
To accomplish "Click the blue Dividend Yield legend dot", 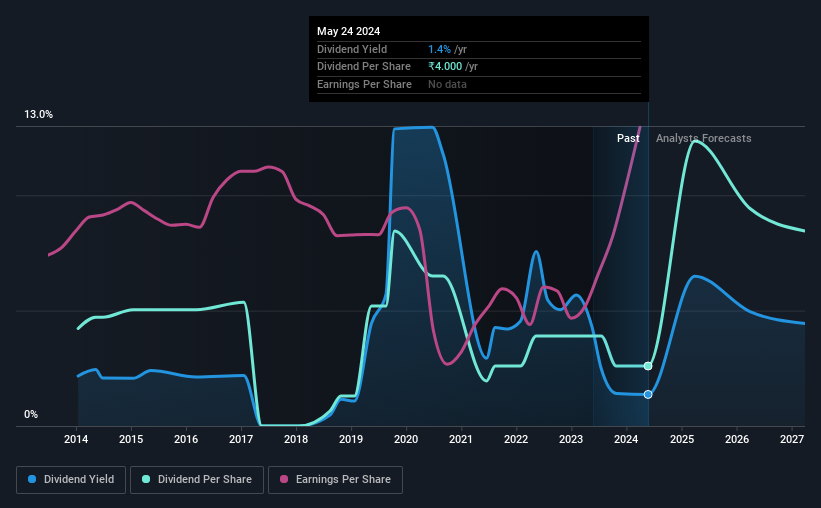I will tap(32, 479).
